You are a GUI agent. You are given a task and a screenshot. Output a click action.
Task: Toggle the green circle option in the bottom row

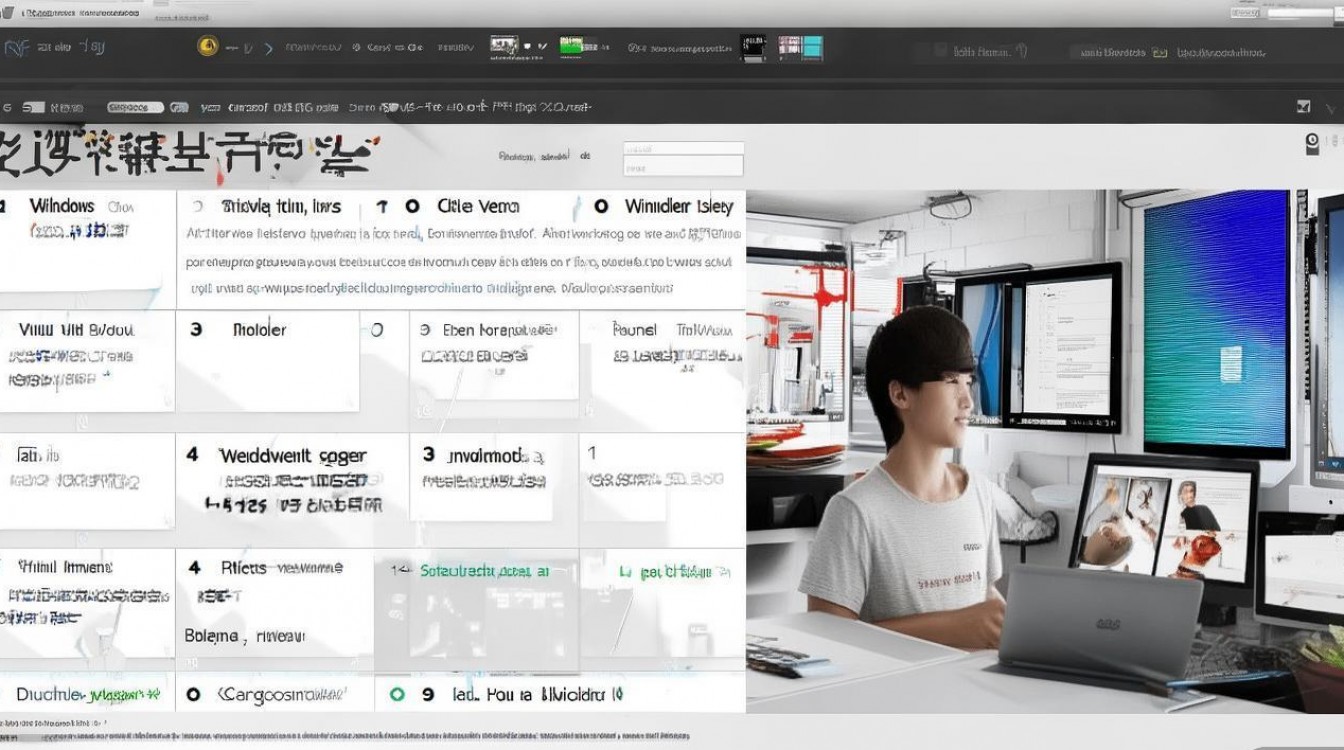(397, 694)
